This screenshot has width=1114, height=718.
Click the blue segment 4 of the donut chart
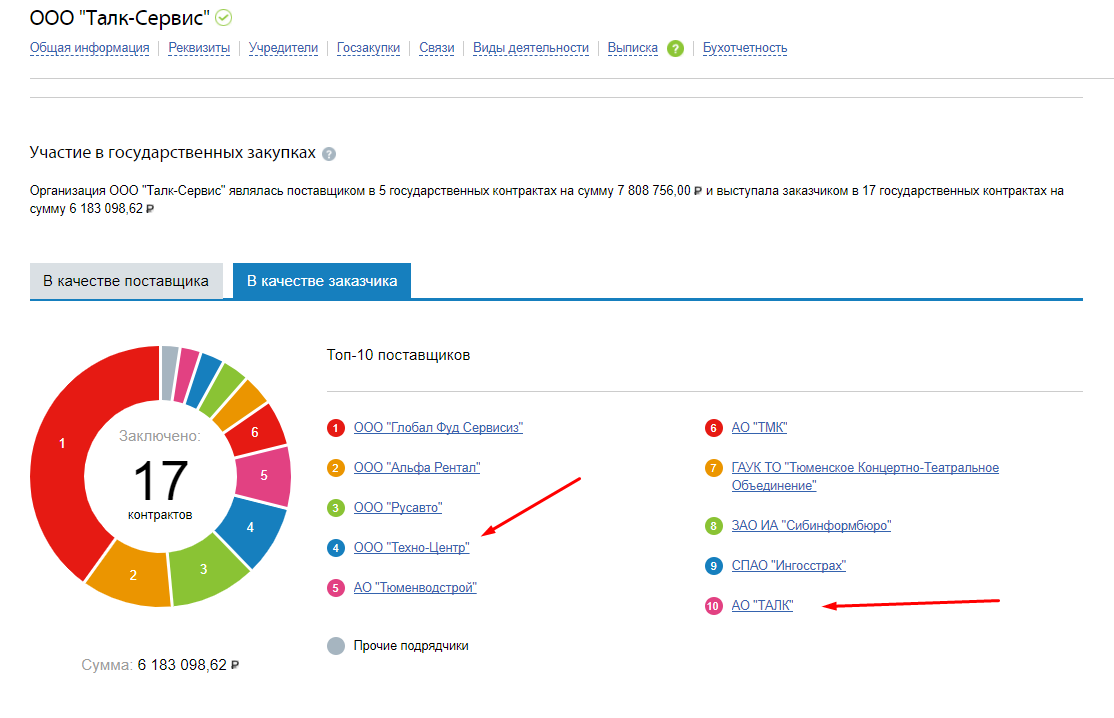pyautogui.click(x=251, y=528)
